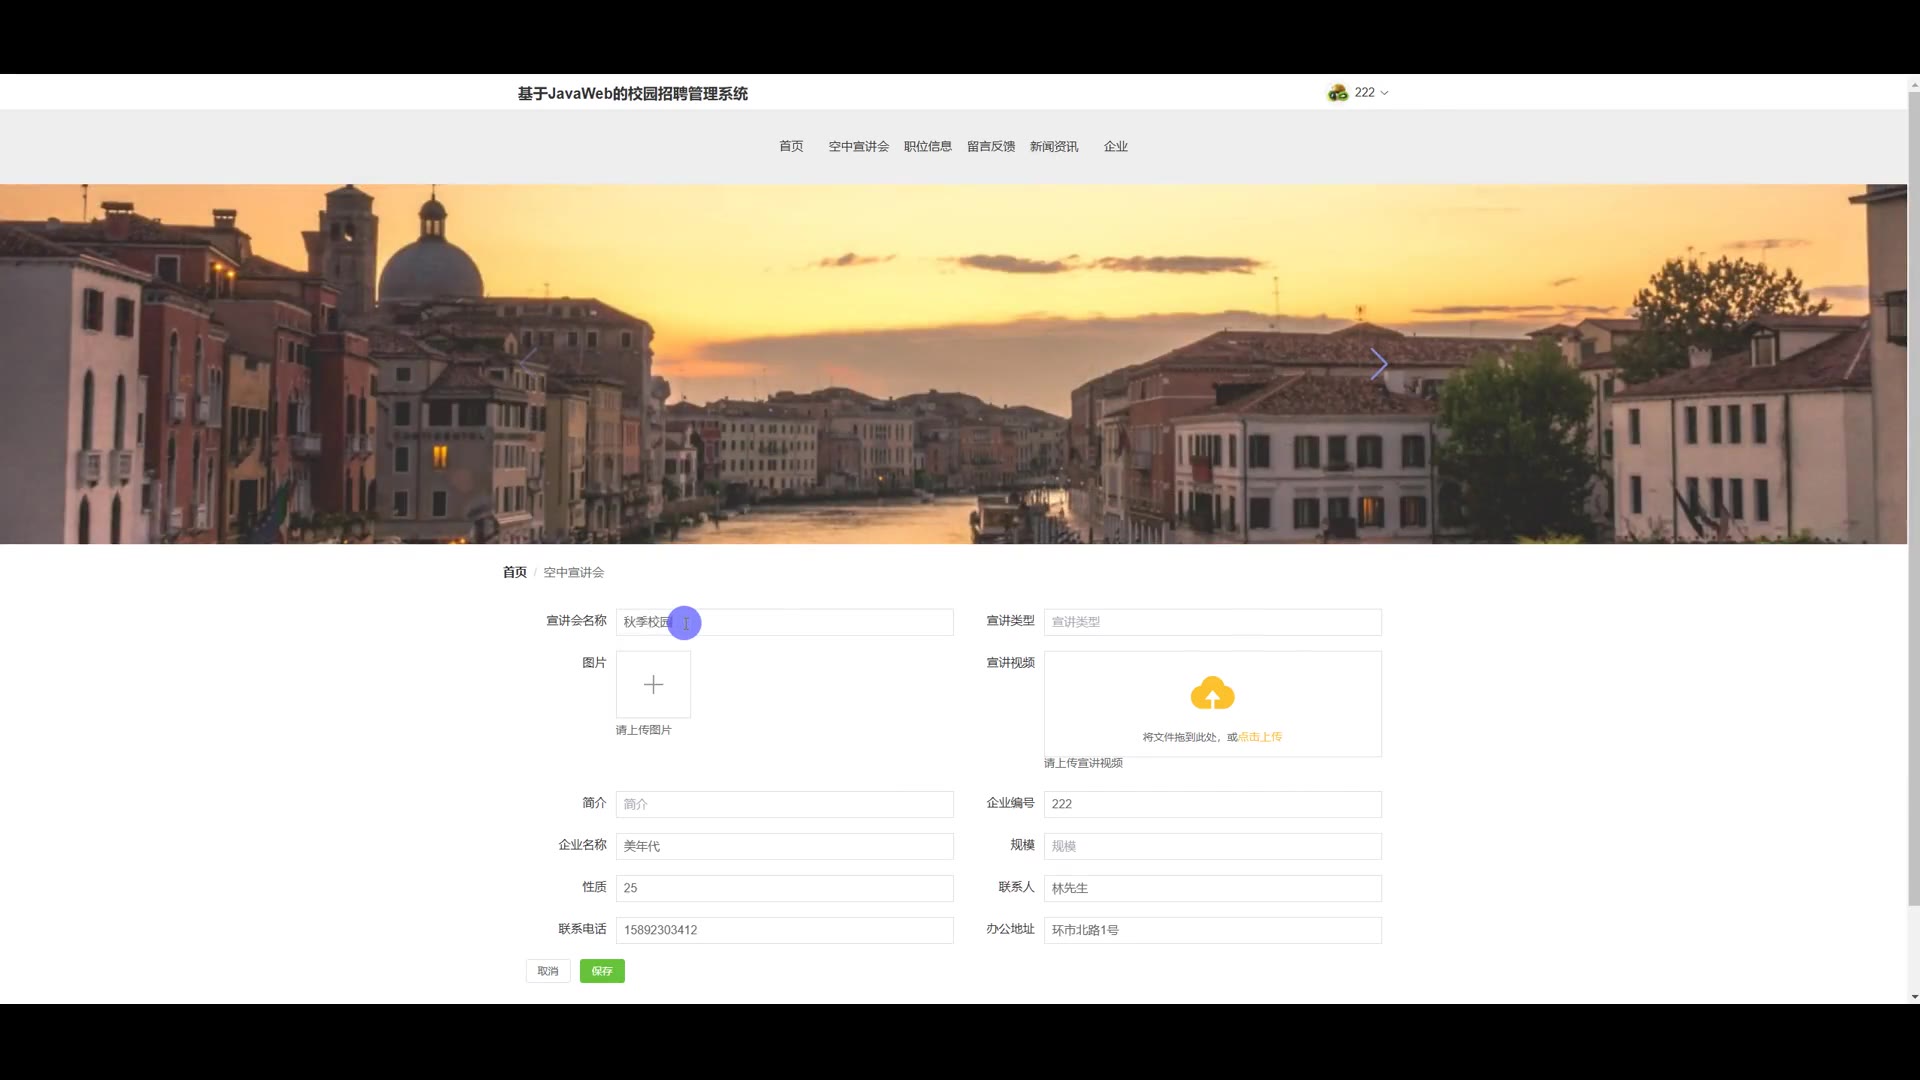Open the 职位信息 navigation item

pyautogui.click(x=927, y=147)
